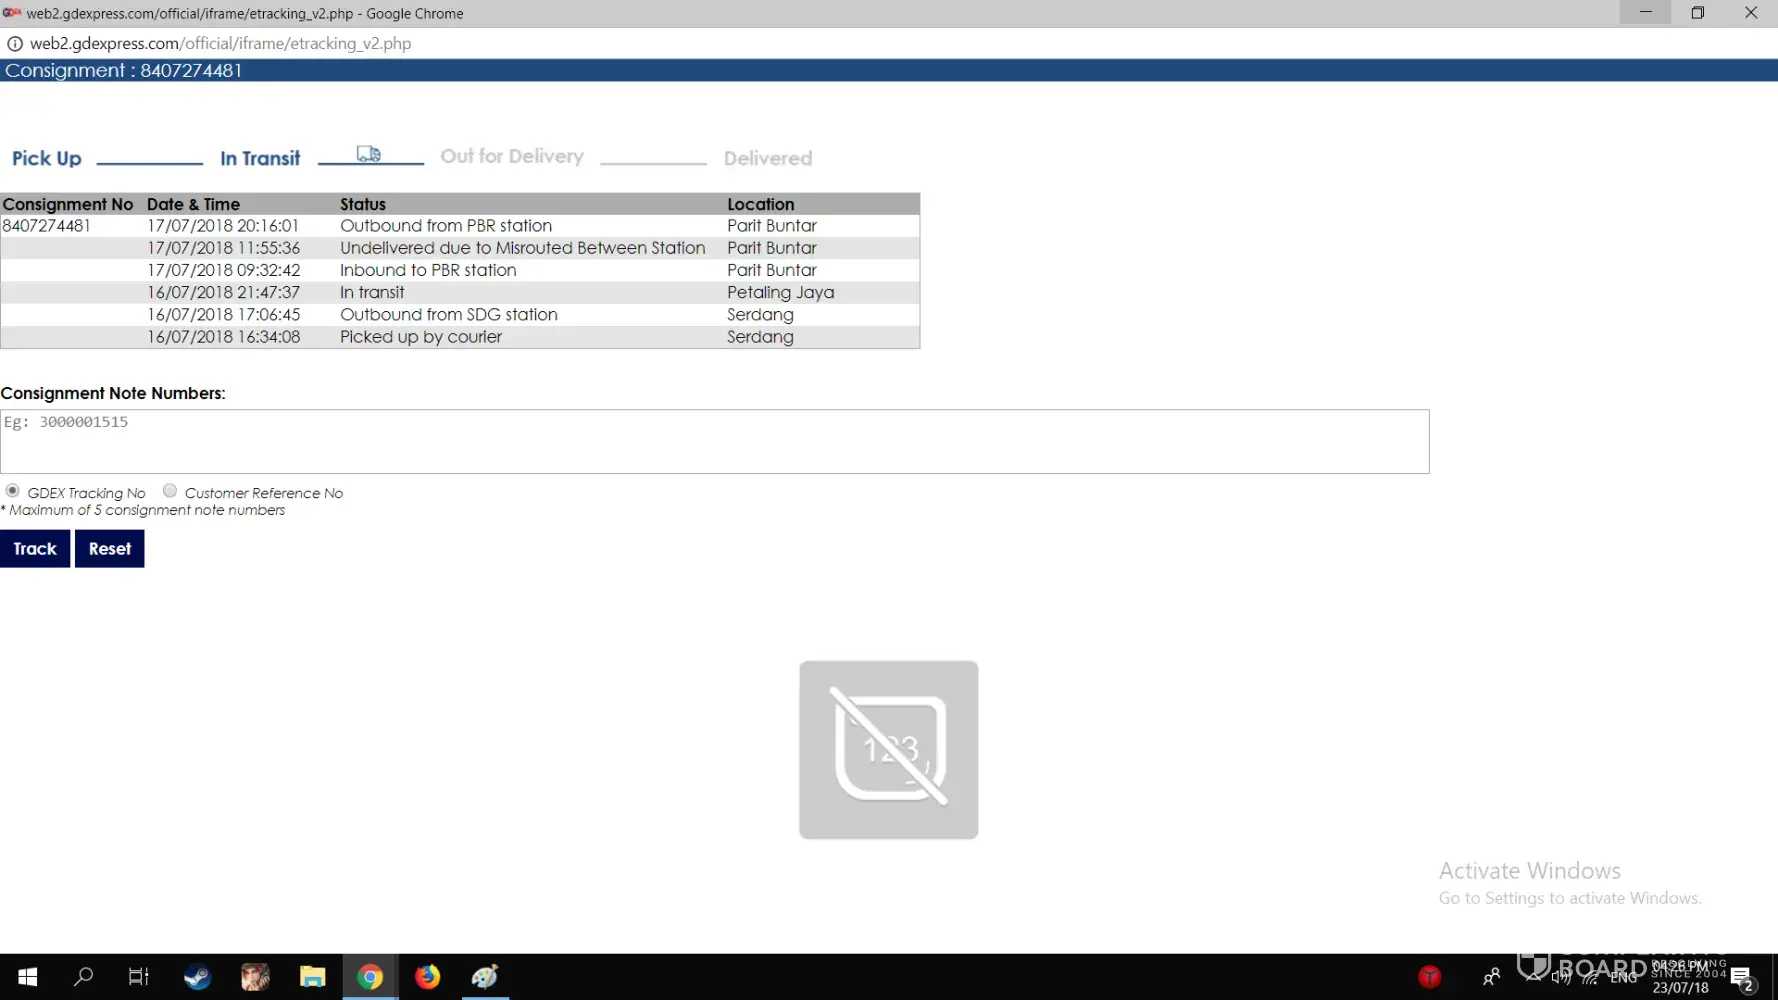Click the Consignment No column header
The height and width of the screenshot is (1000, 1778).
pos(68,204)
